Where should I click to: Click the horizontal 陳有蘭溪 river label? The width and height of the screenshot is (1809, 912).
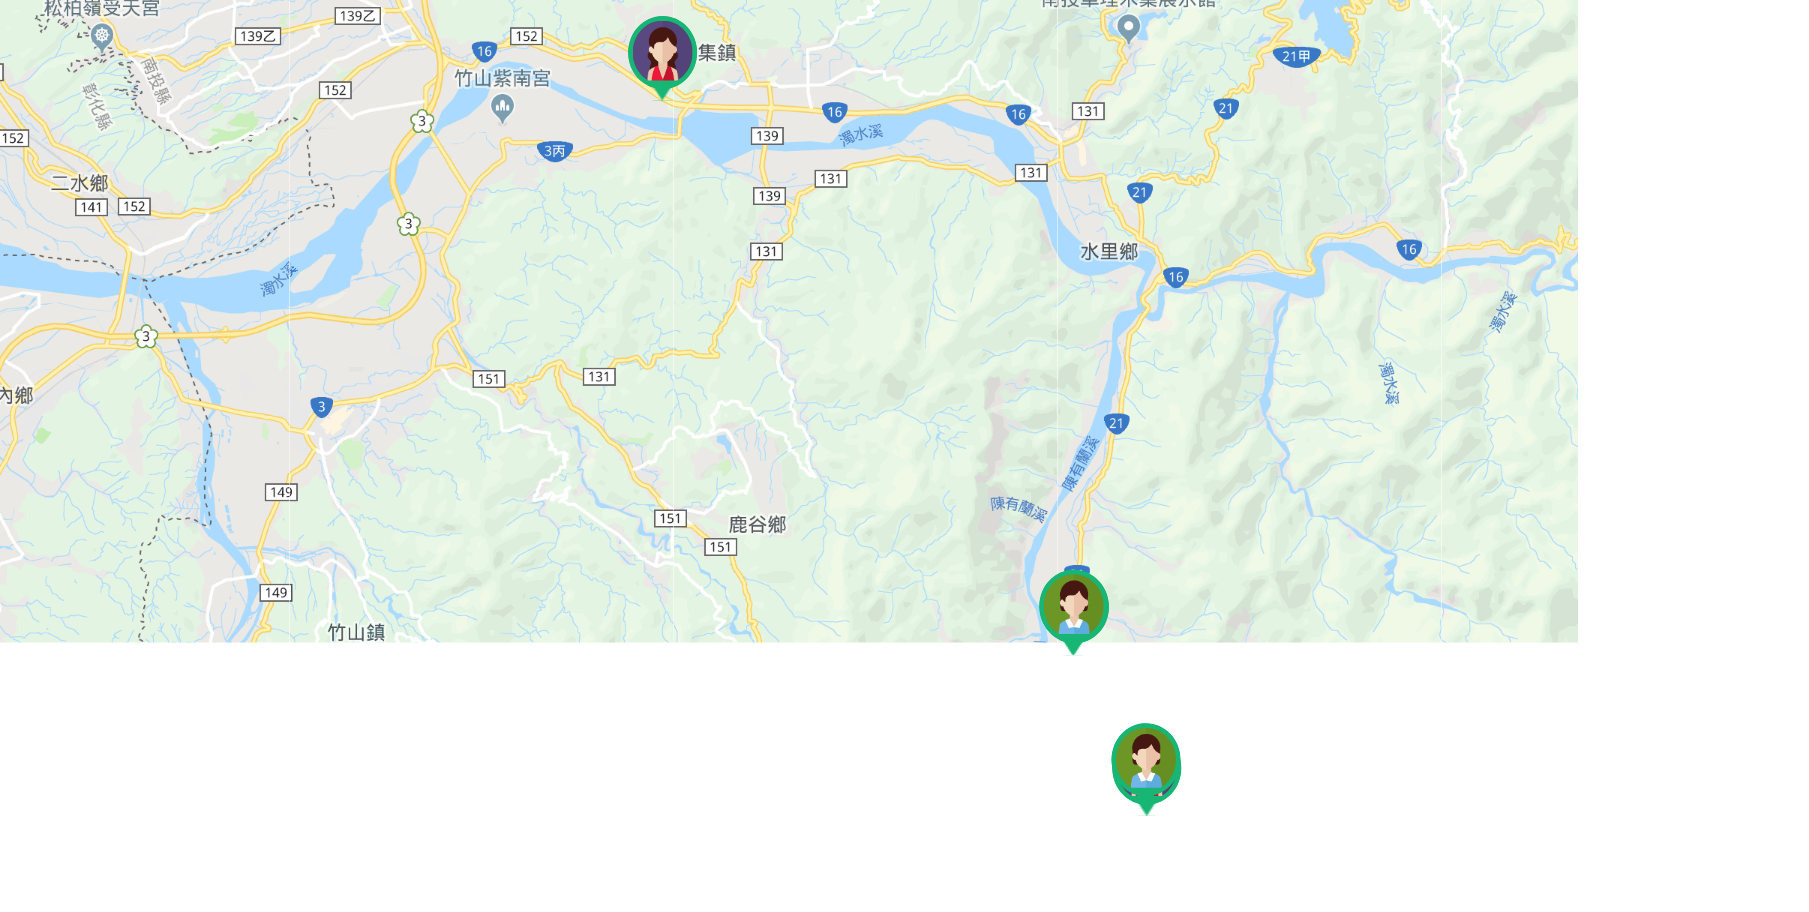(1018, 509)
